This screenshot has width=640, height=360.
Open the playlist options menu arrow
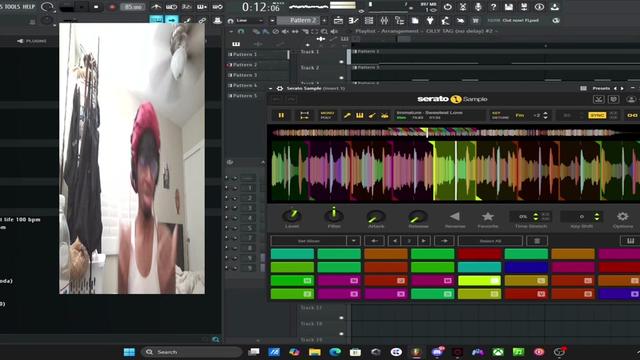pyautogui.click(x=231, y=31)
